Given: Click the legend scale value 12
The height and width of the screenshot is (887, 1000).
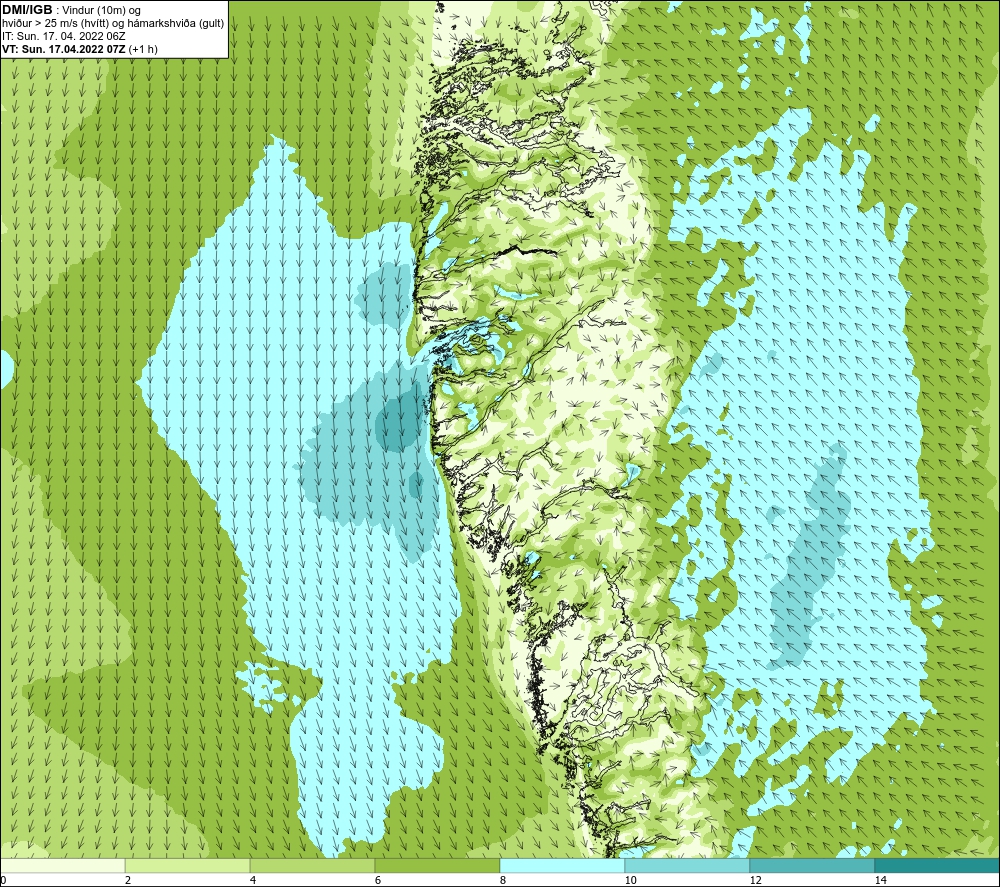Looking at the screenshot, I should [x=755, y=880].
